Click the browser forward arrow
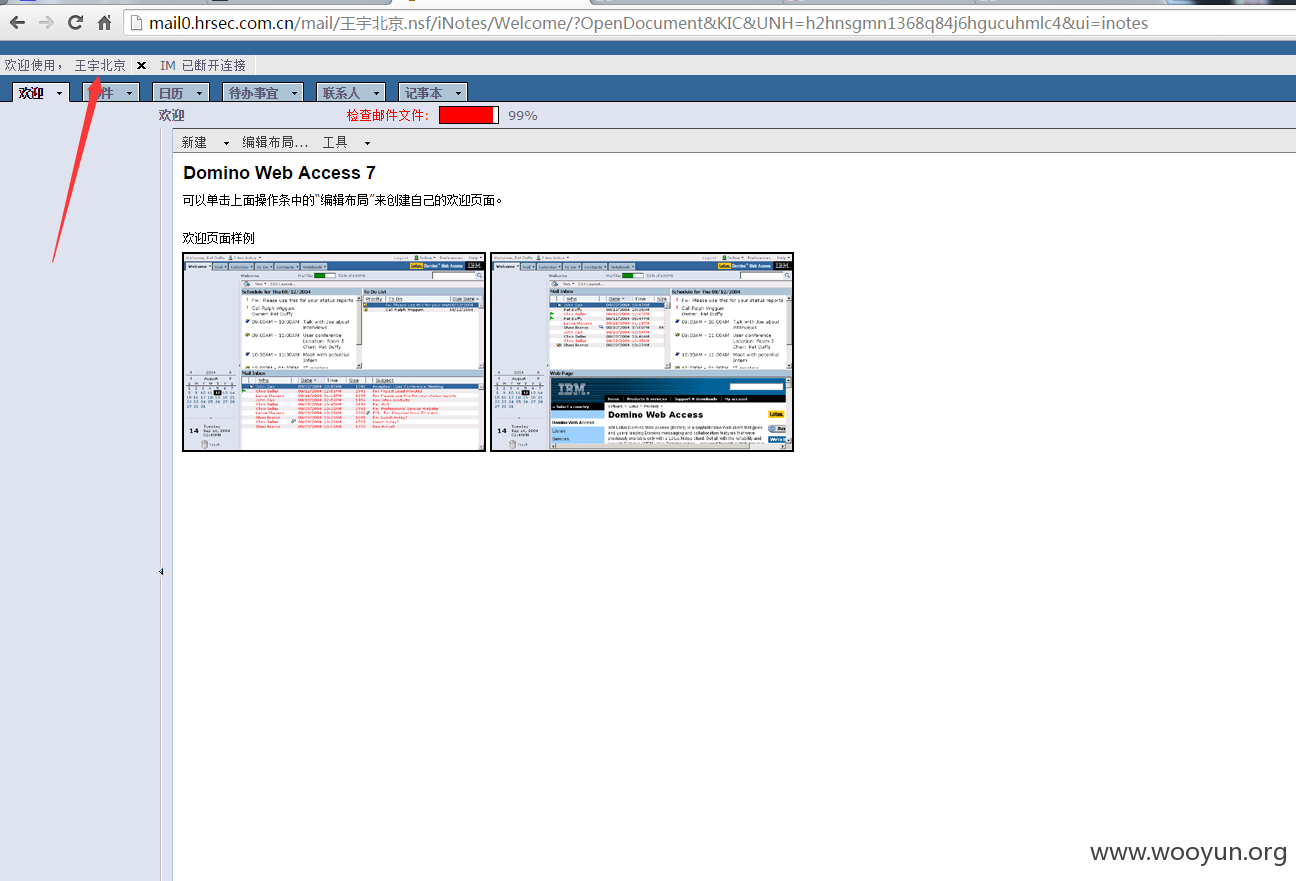1296x881 pixels. tap(46, 22)
